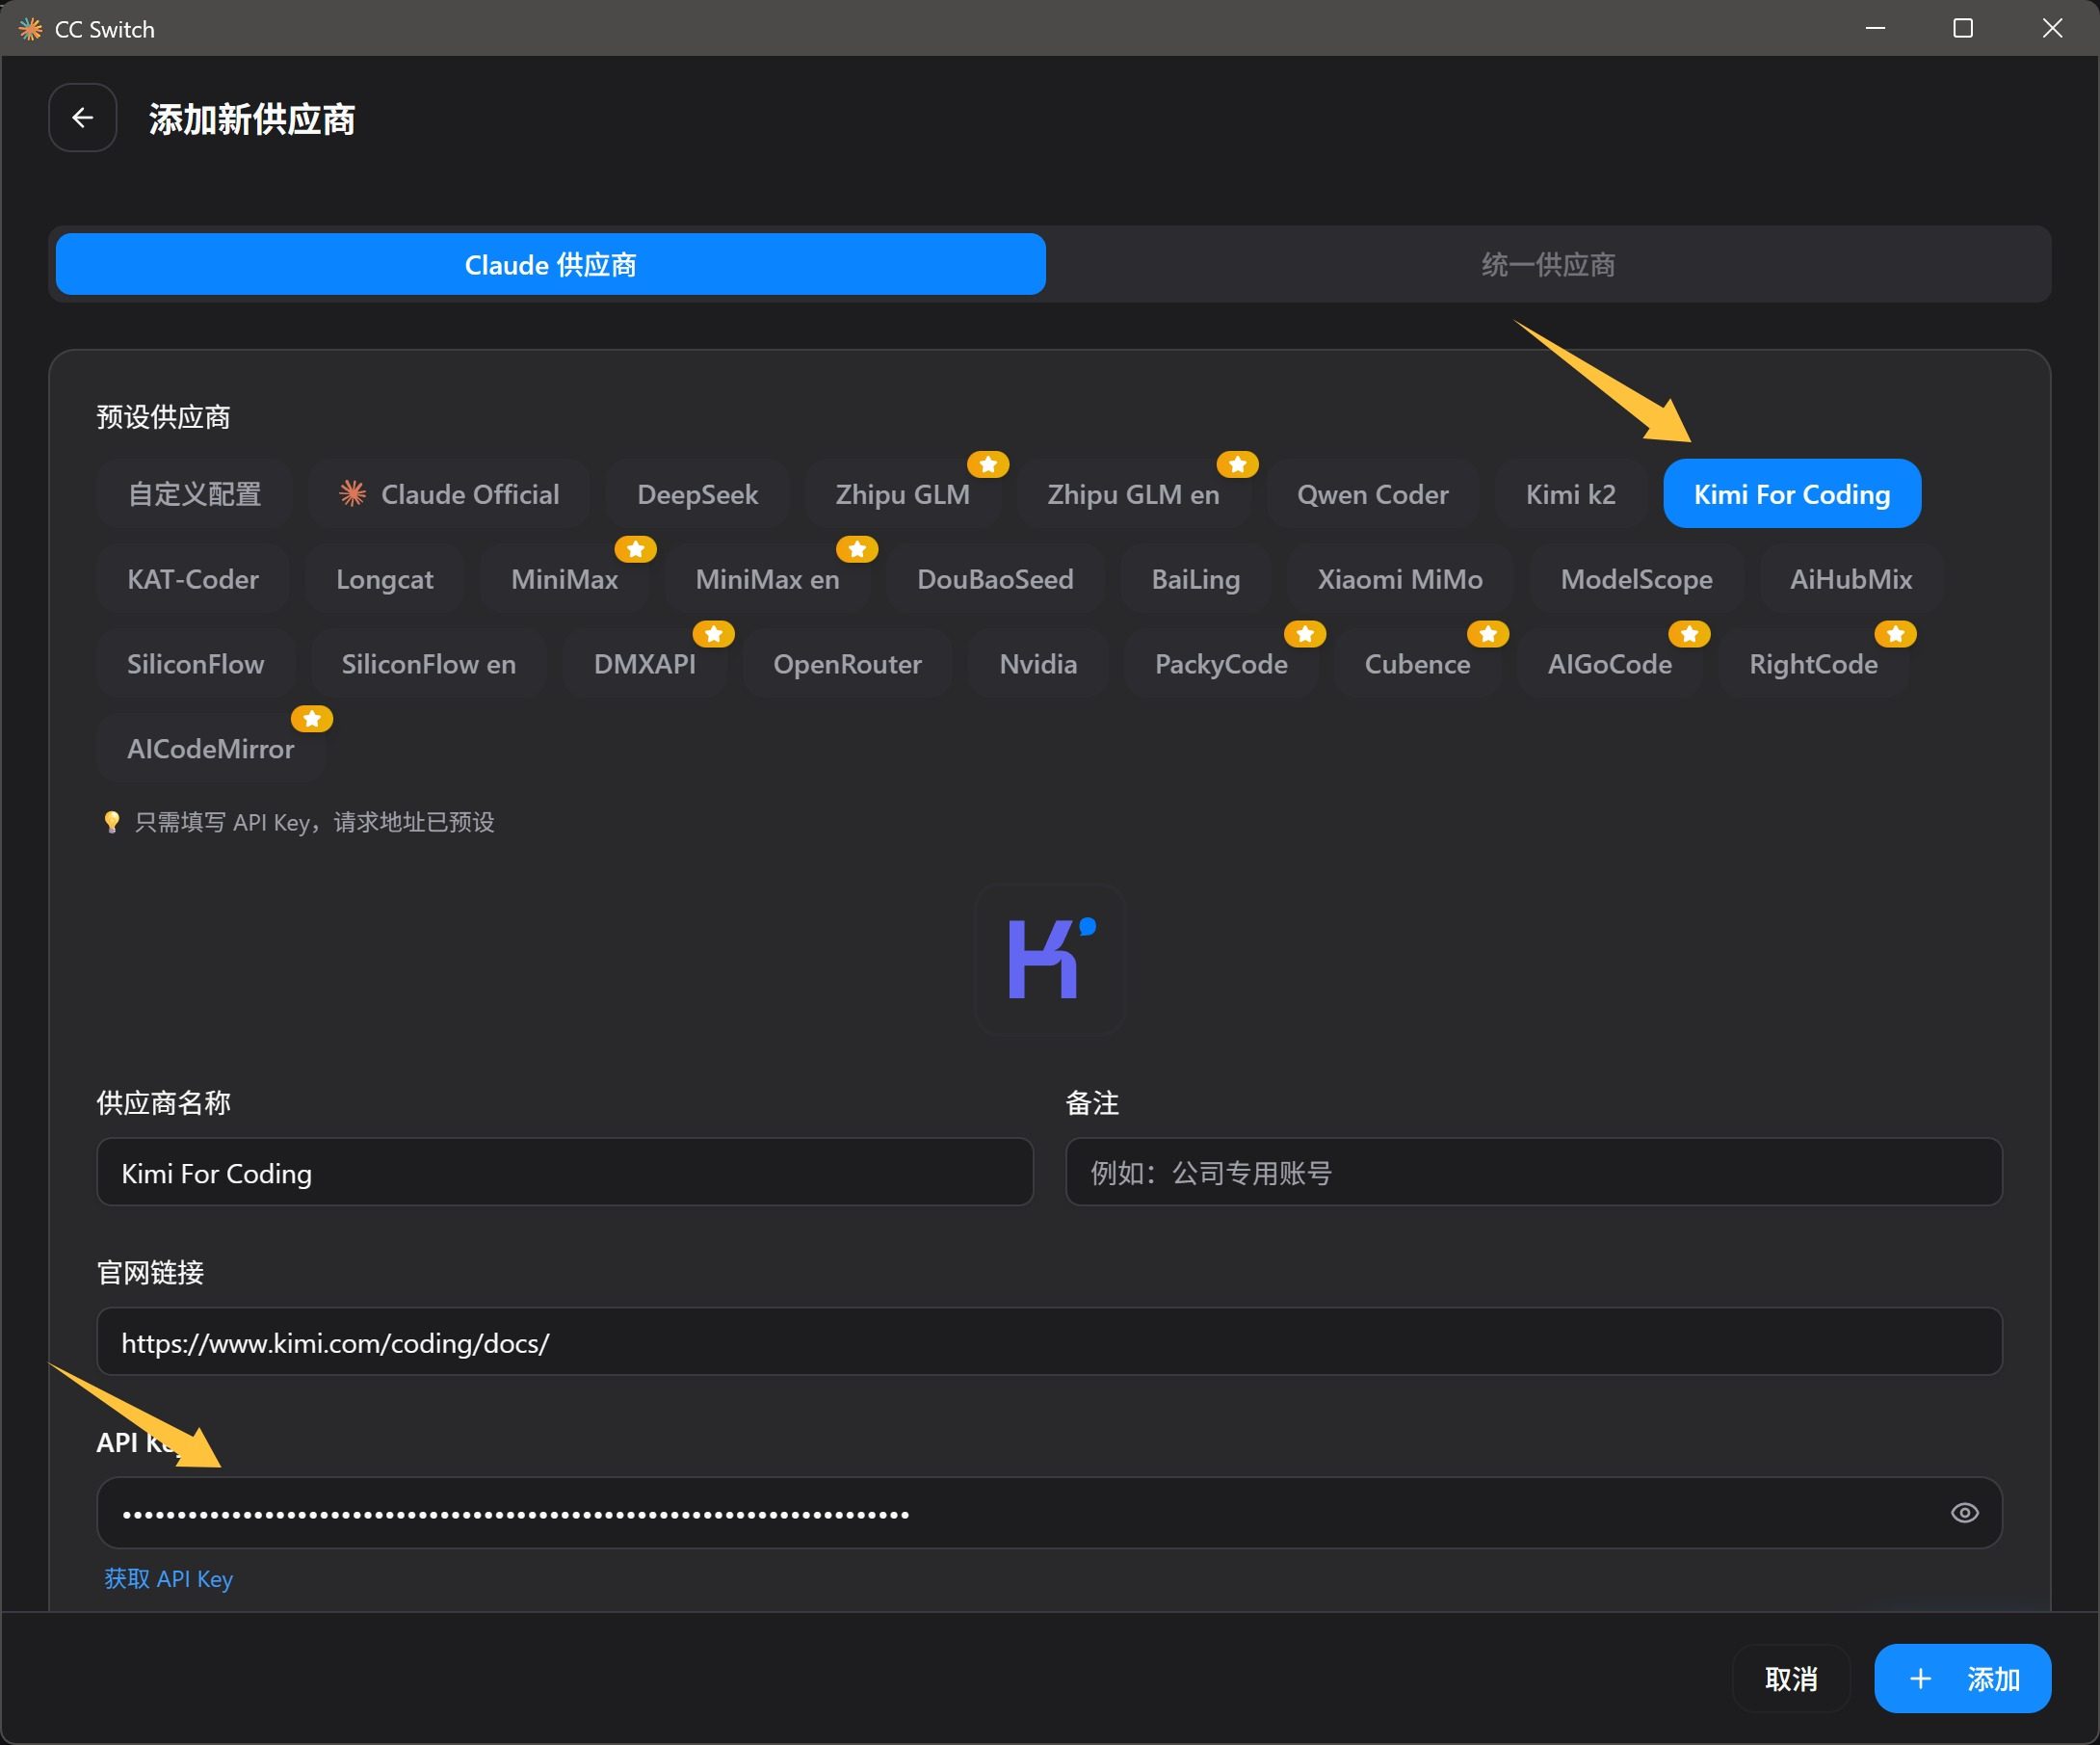
Task: Click the plus icon in Add button
Action: click(x=1920, y=1678)
